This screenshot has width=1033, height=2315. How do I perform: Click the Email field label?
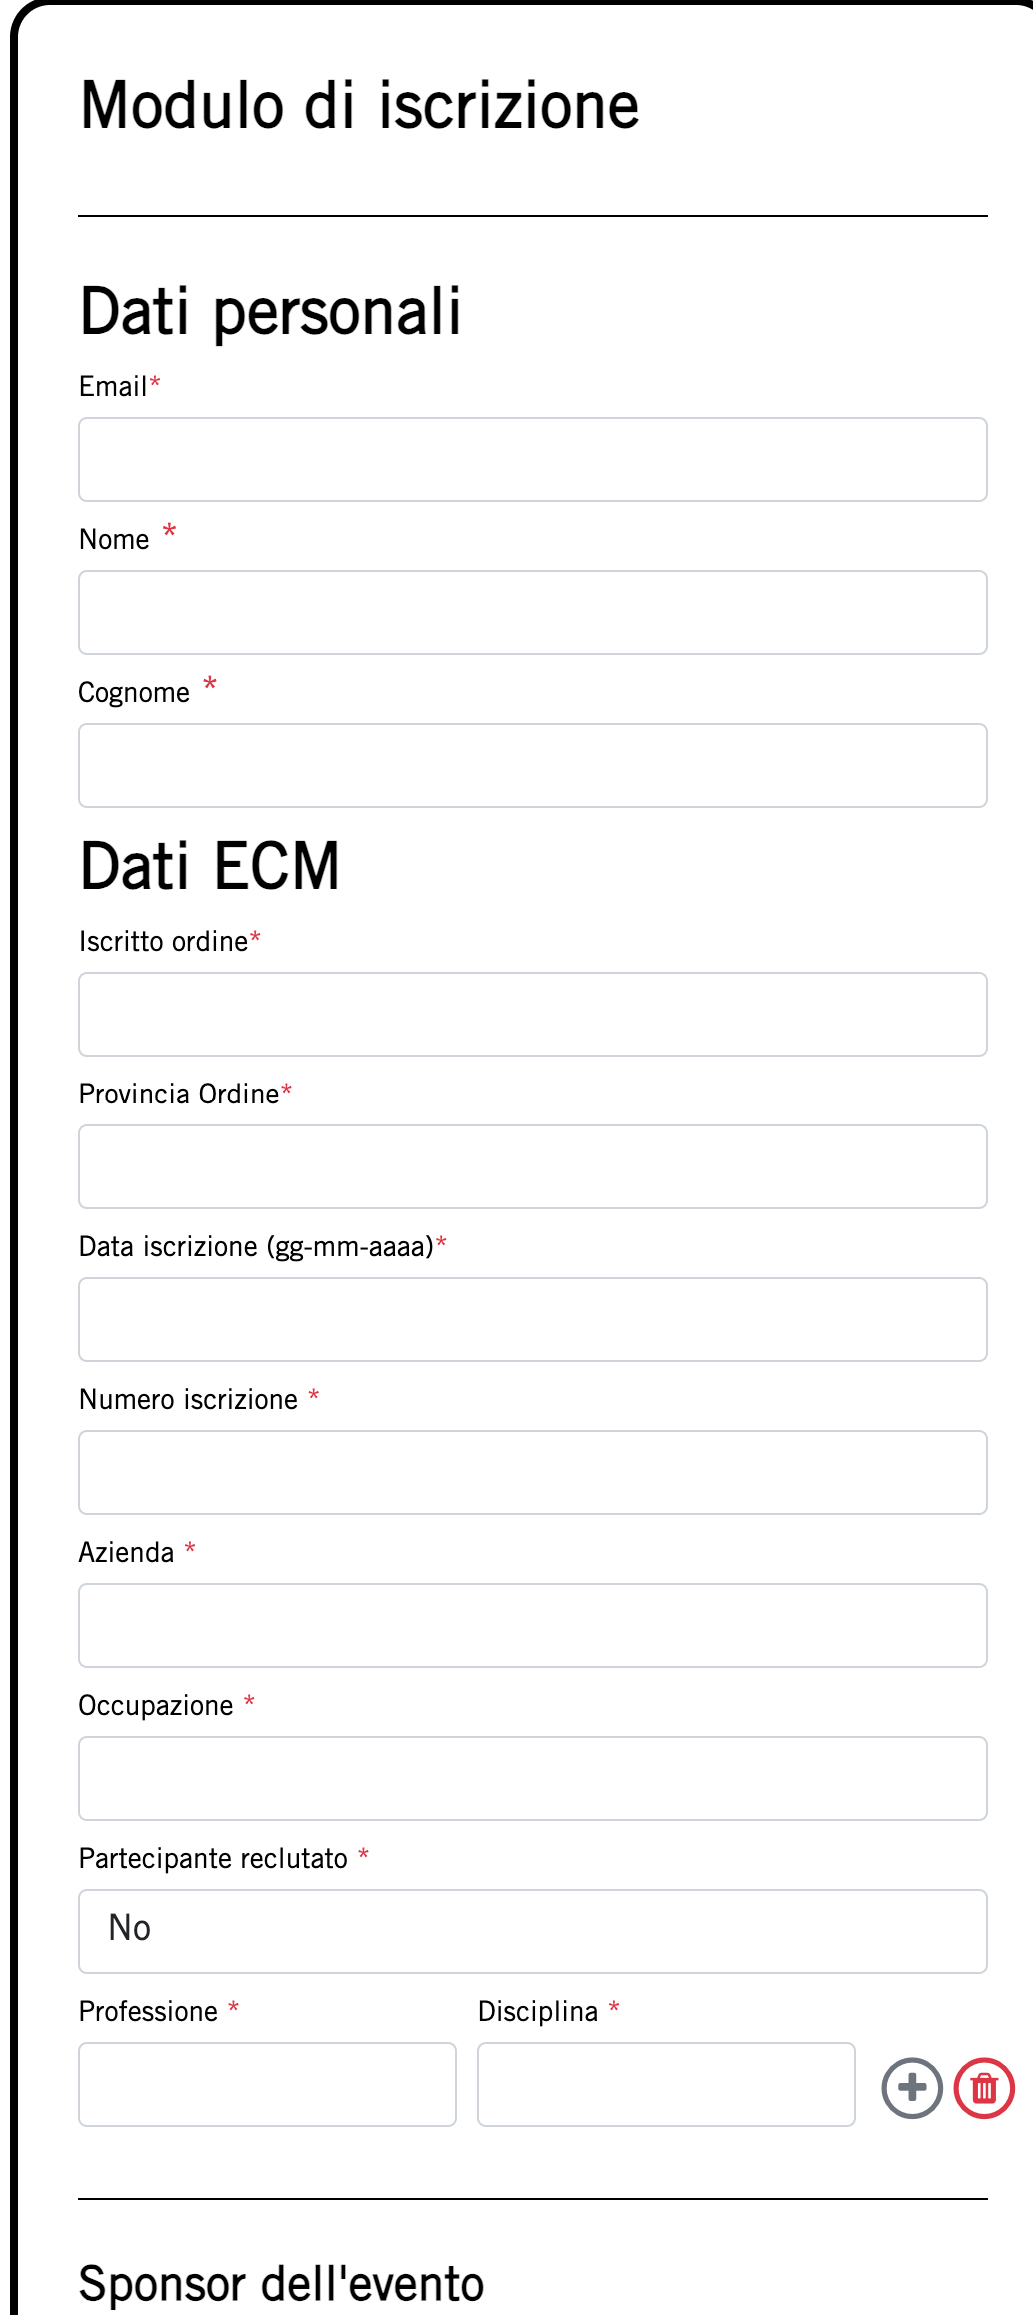point(113,387)
